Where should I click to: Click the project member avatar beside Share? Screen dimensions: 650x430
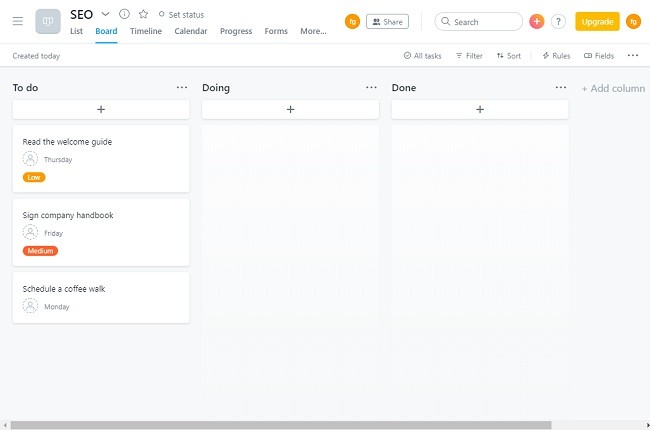coord(352,22)
